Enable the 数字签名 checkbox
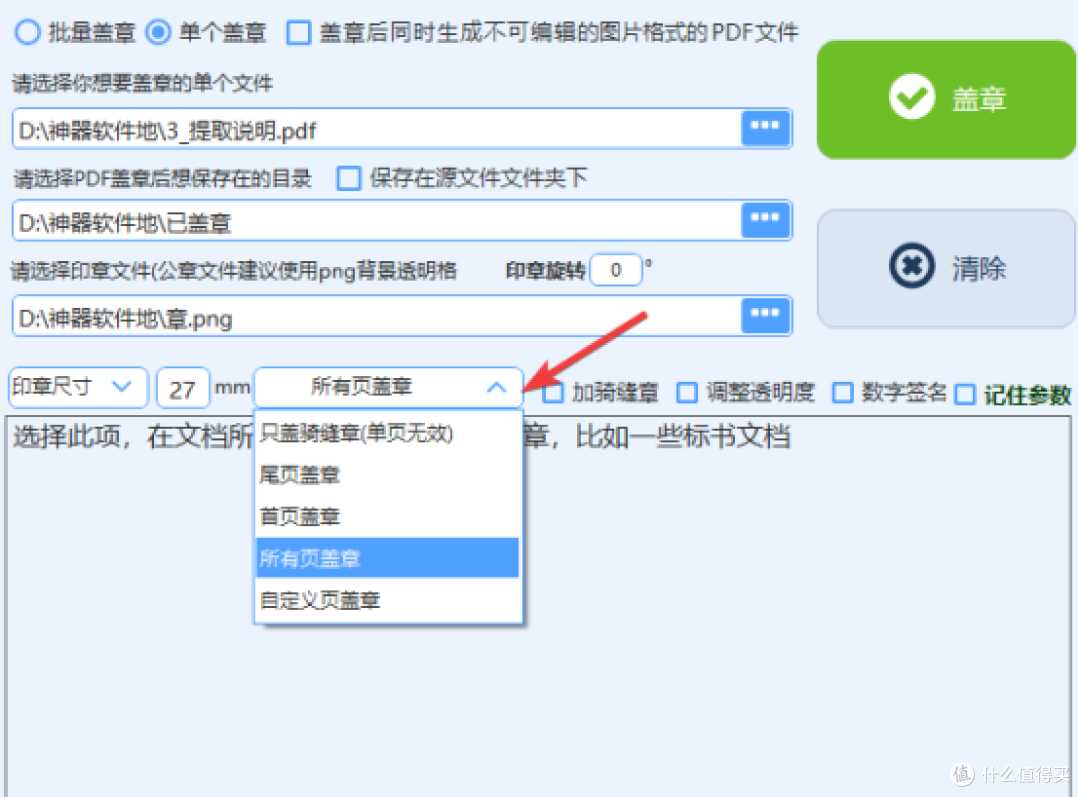Screen dimensions: 1080x797 pyautogui.click(x=842, y=393)
